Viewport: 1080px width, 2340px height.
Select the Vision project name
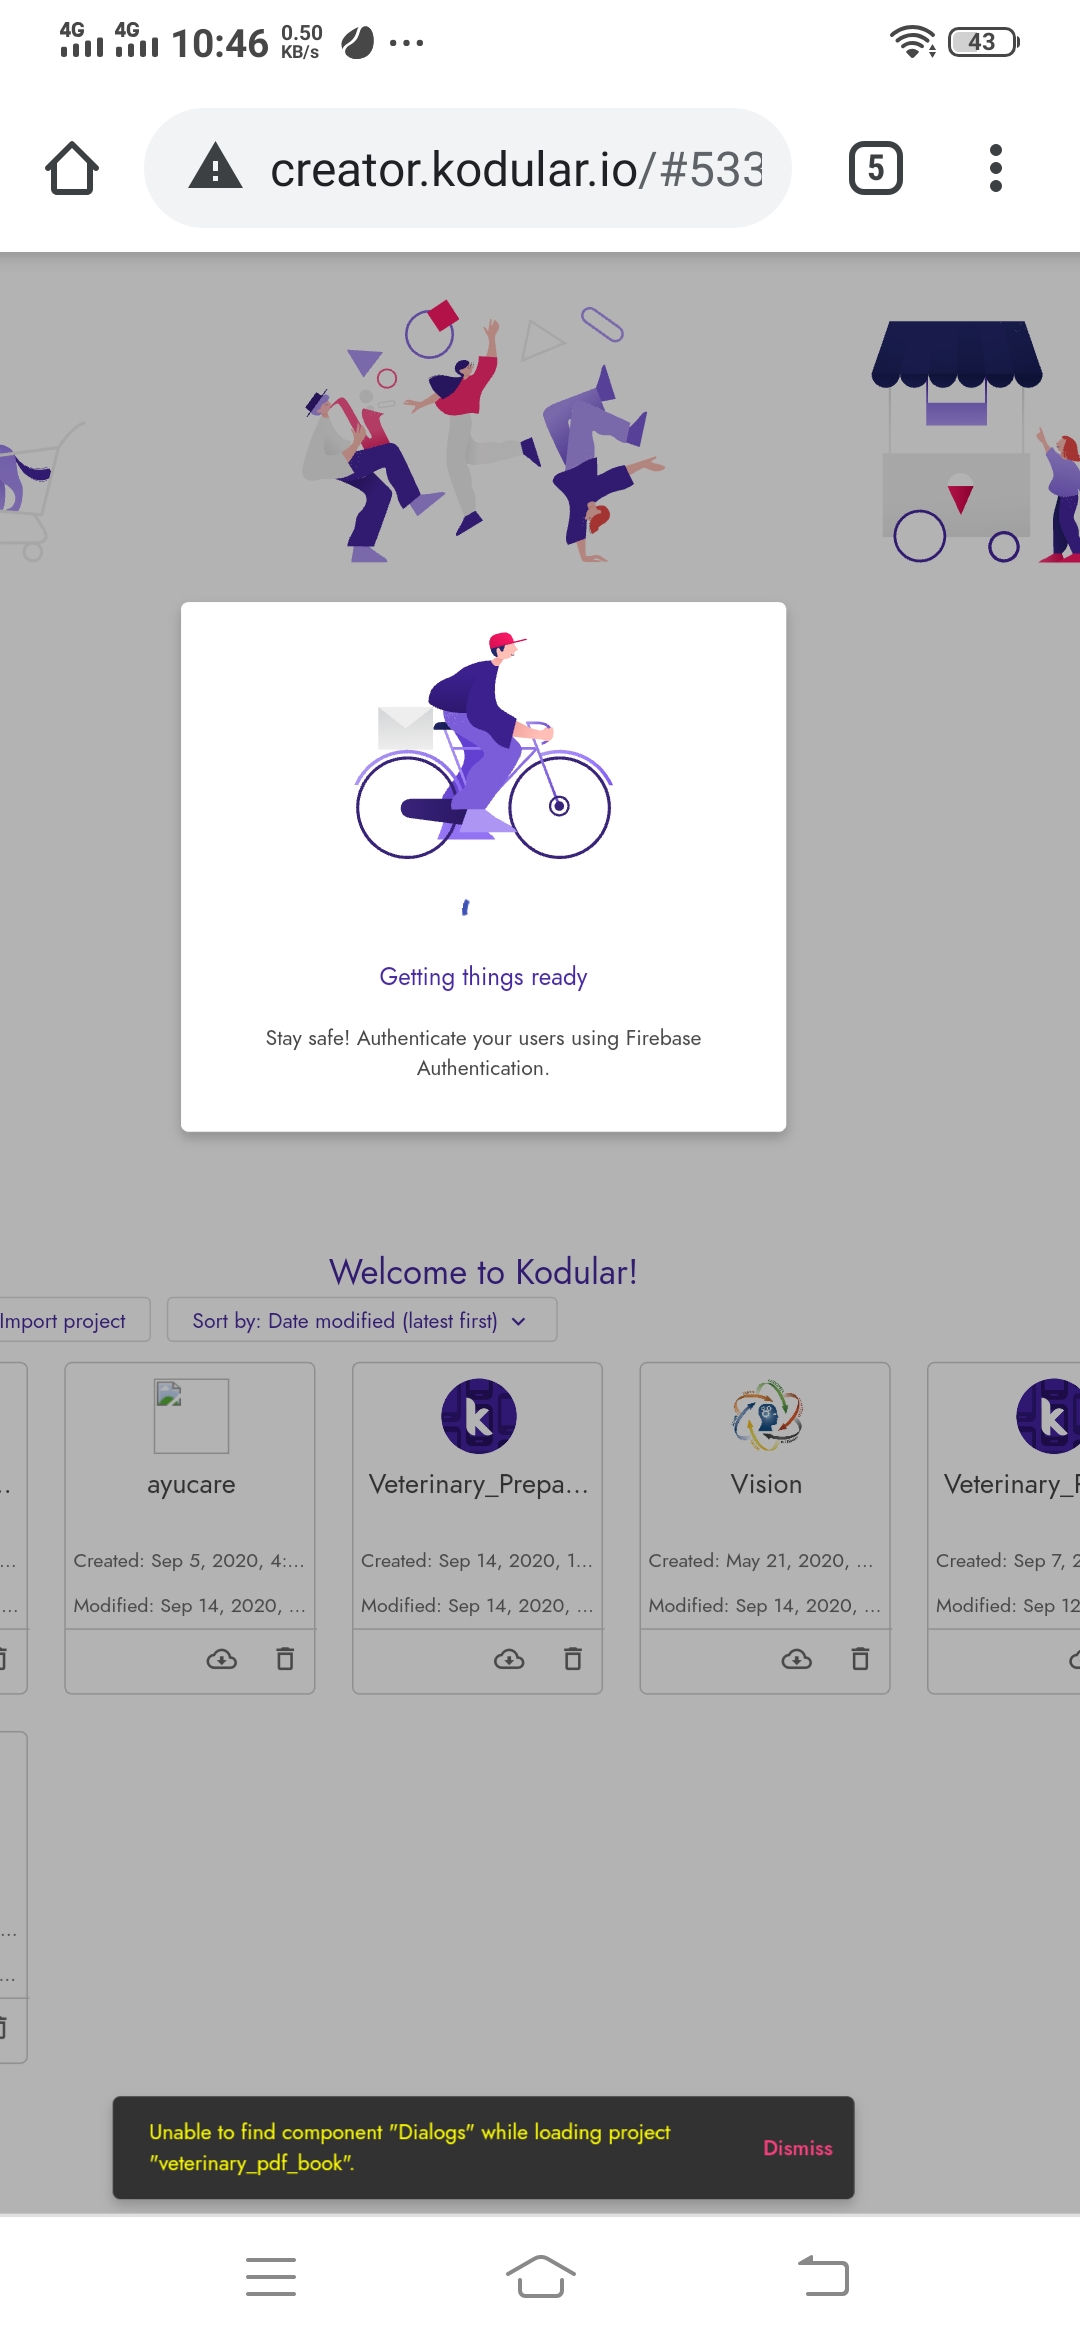pyautogui.click(x=766, y=1484)
